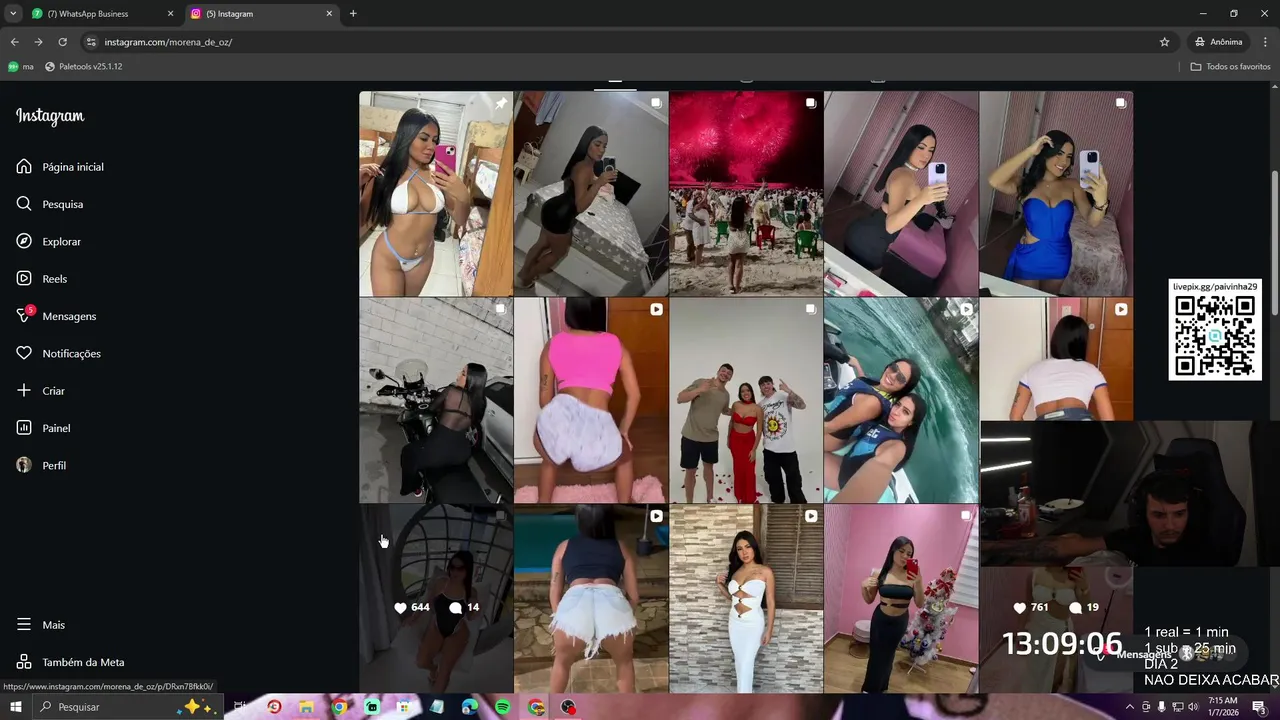This screenshot has width=1280, height=720.
Task: Open Pesquisa search in Instagram sidebar
Action: 50,204
